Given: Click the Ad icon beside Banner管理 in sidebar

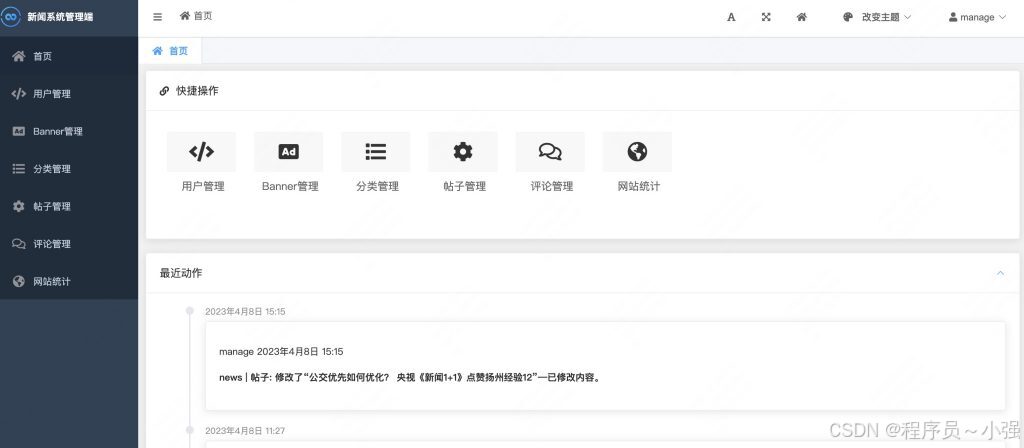Looking at the screenshot, I should coord(19,131).
